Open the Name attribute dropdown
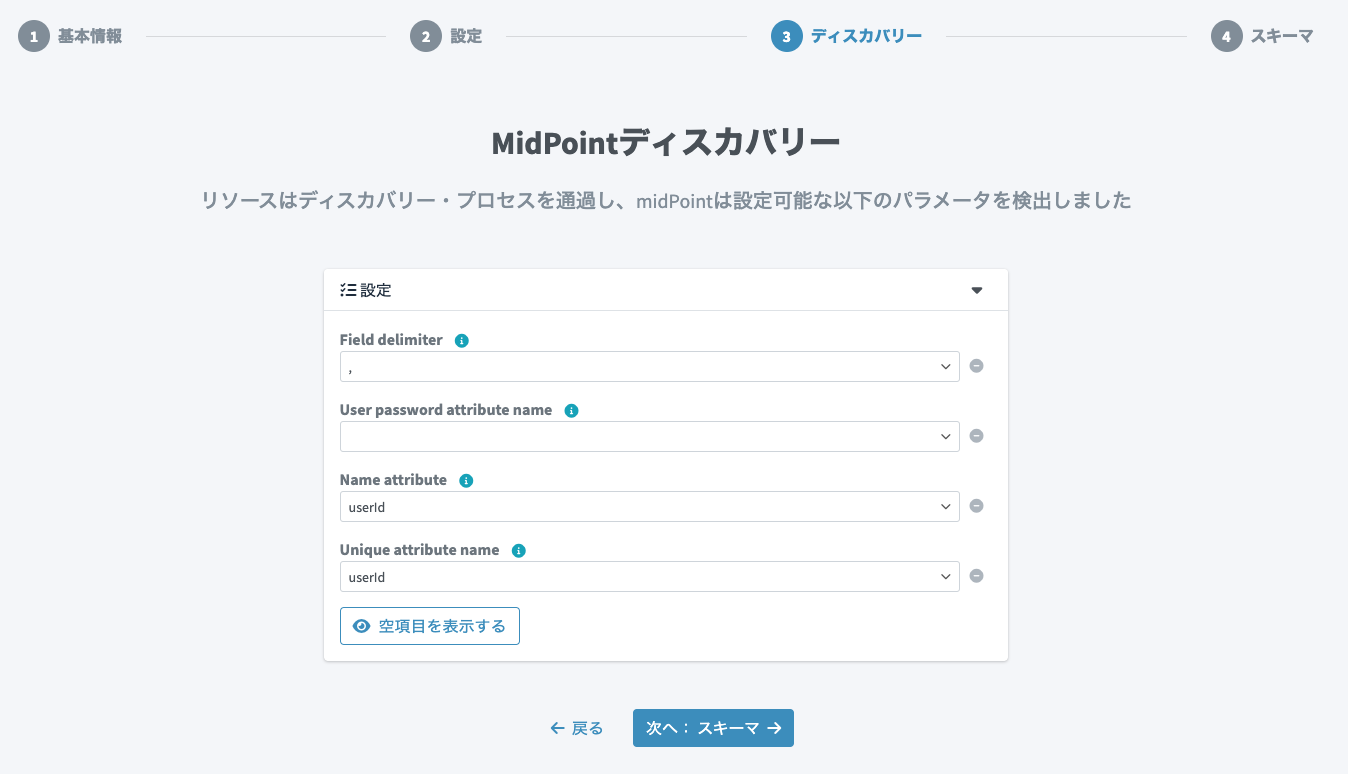The height and width of the screenshot is (774, 1348). (x=650, y=506)
